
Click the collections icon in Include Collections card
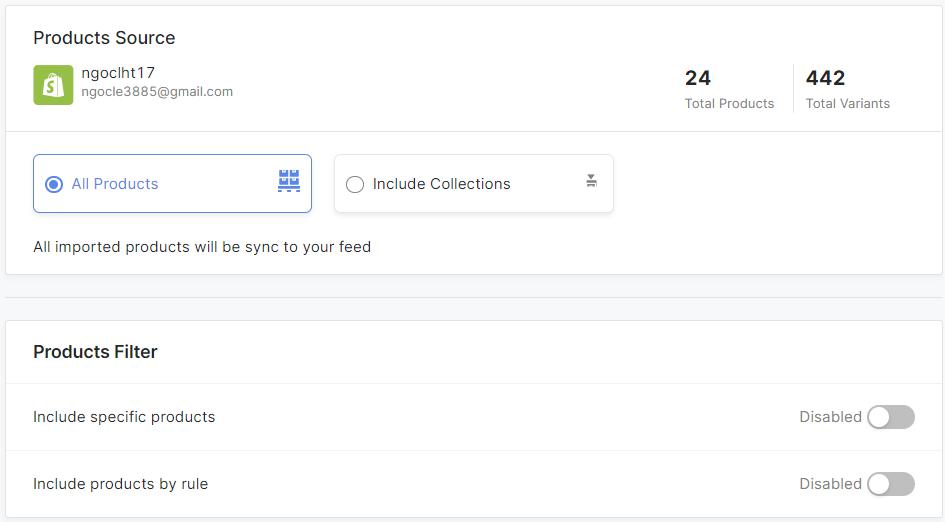click(x=591, y=180)
